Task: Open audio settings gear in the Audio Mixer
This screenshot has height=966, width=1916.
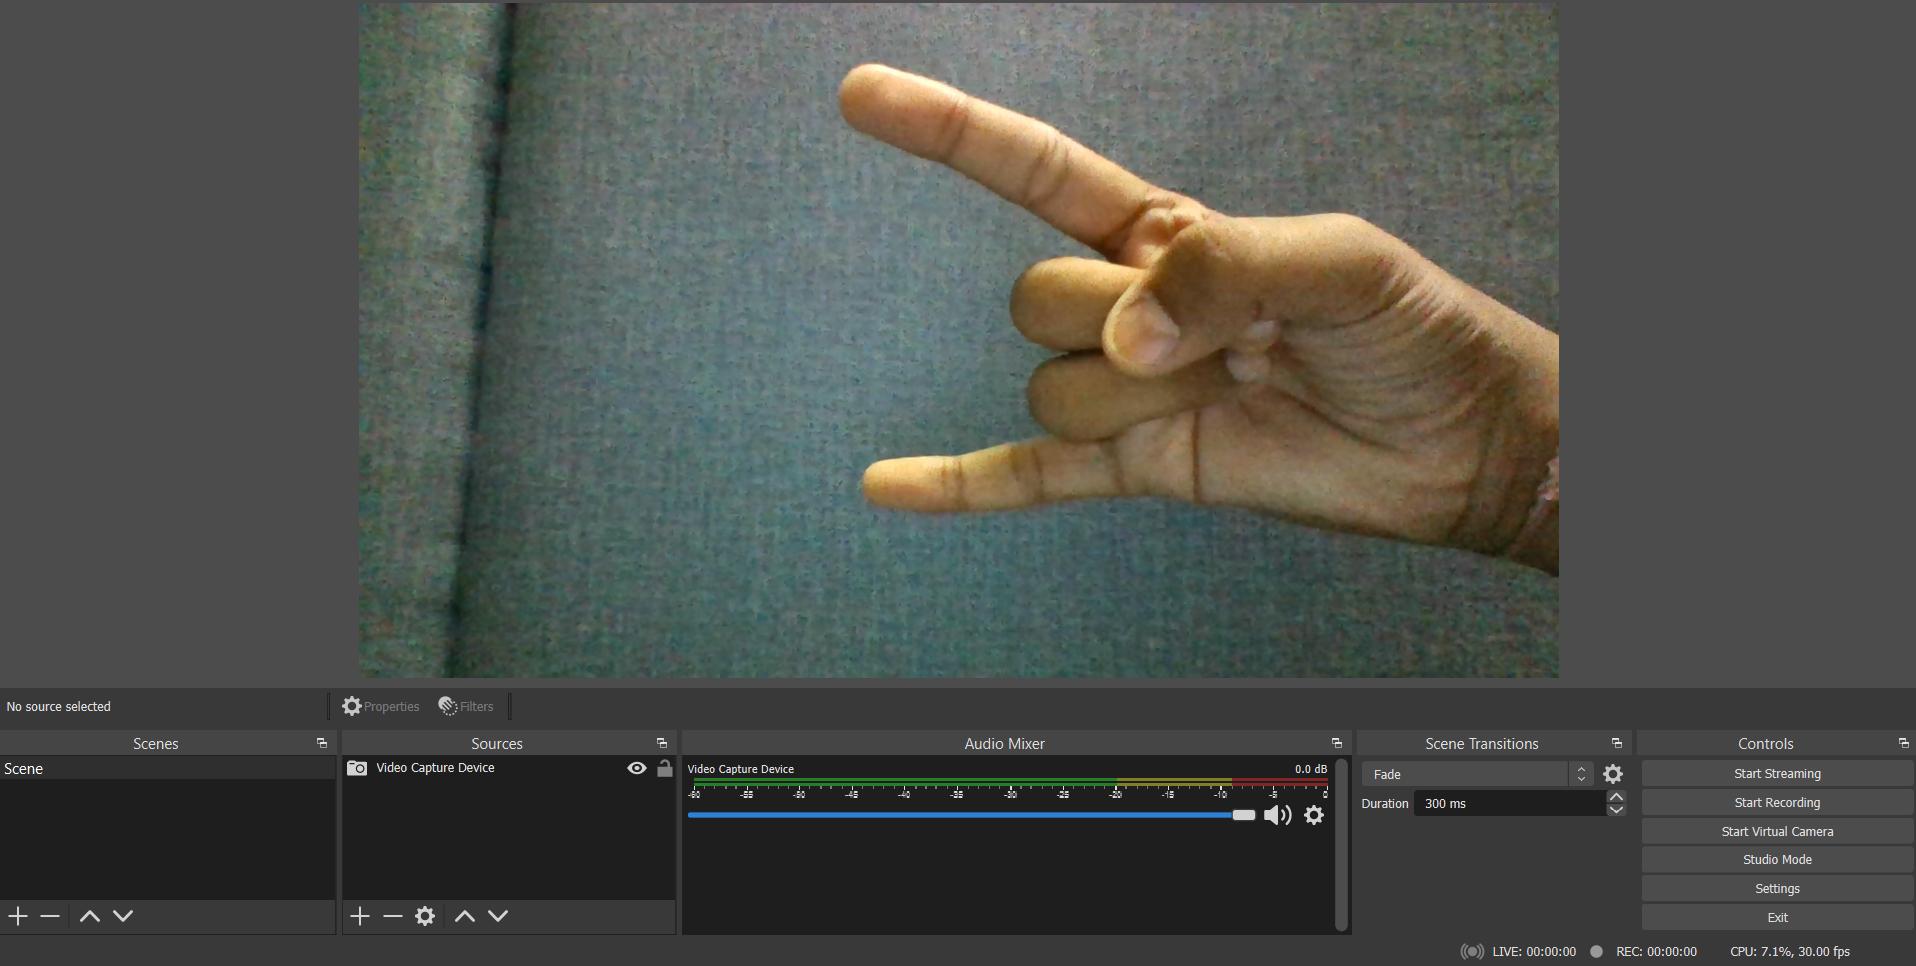Action: (1313, 815)
